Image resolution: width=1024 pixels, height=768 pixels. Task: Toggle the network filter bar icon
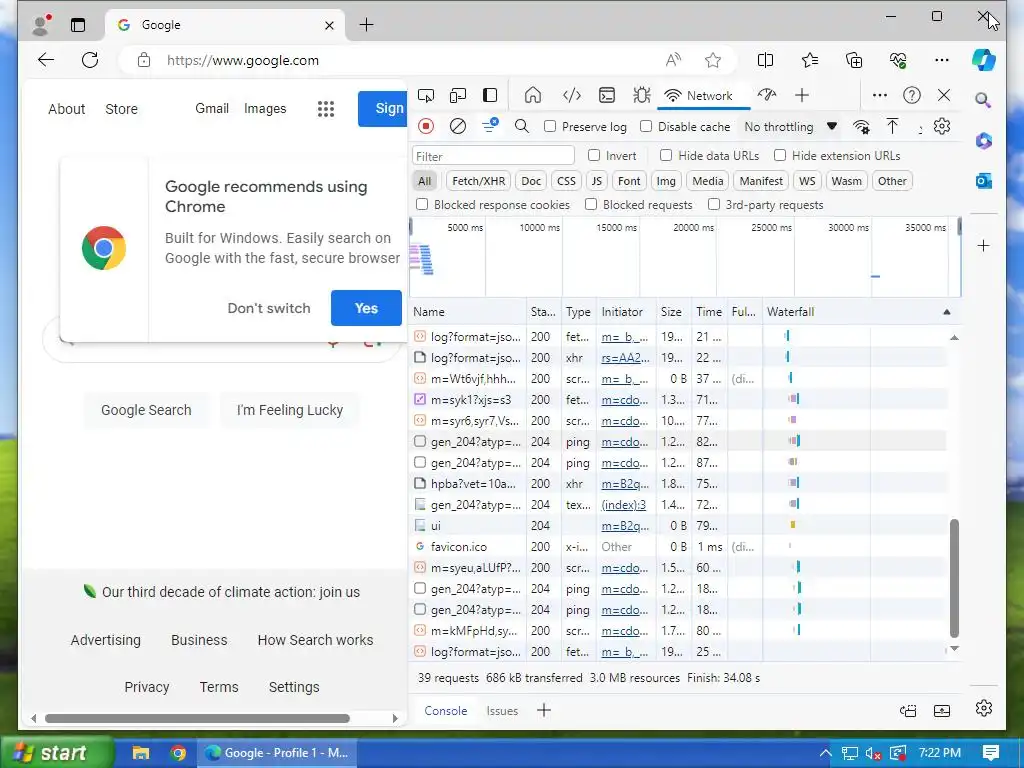[x=490, y=125]
